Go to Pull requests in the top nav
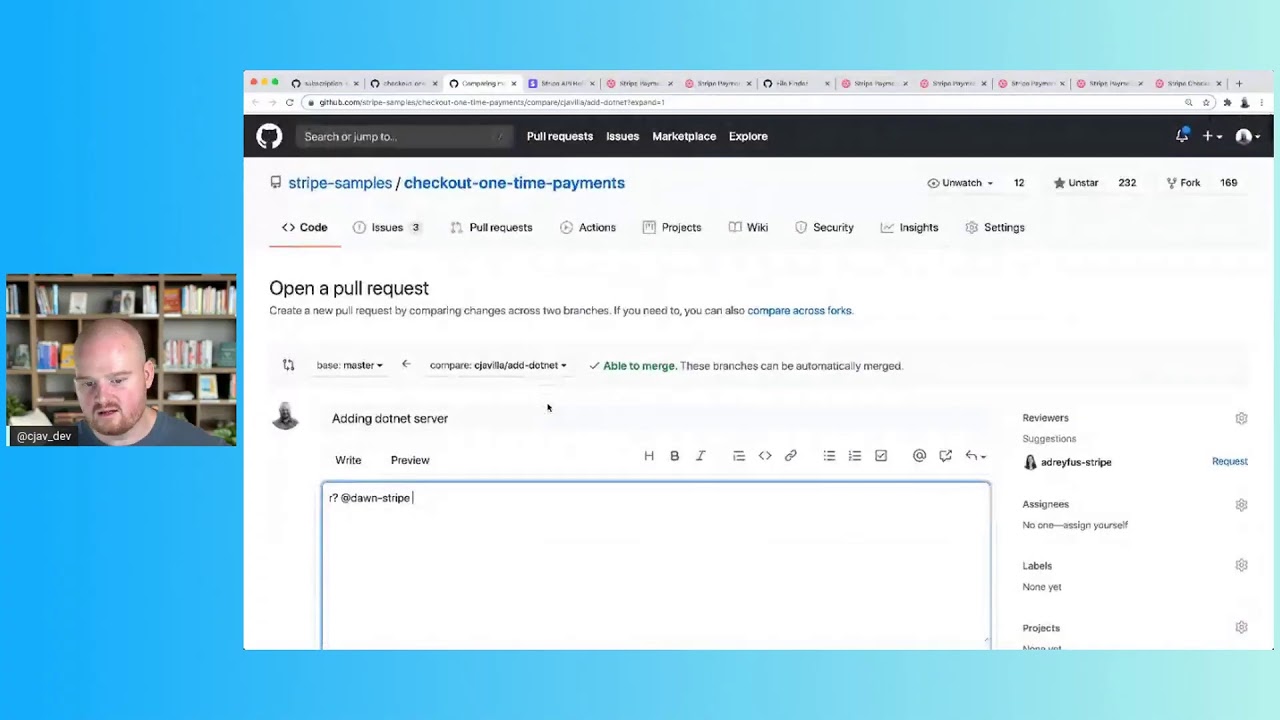1280x720 pixels. point(560,136)
